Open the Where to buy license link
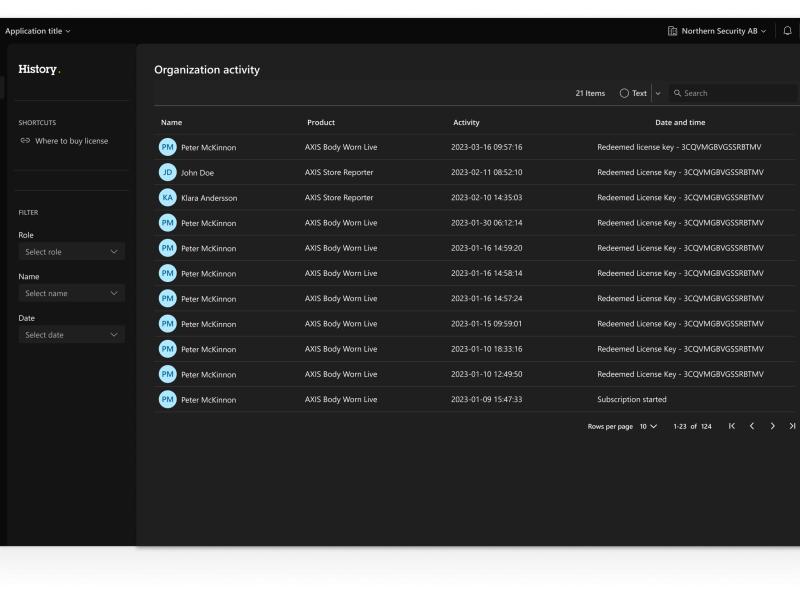This screenshot has width=800, height=600. point(71,141)
